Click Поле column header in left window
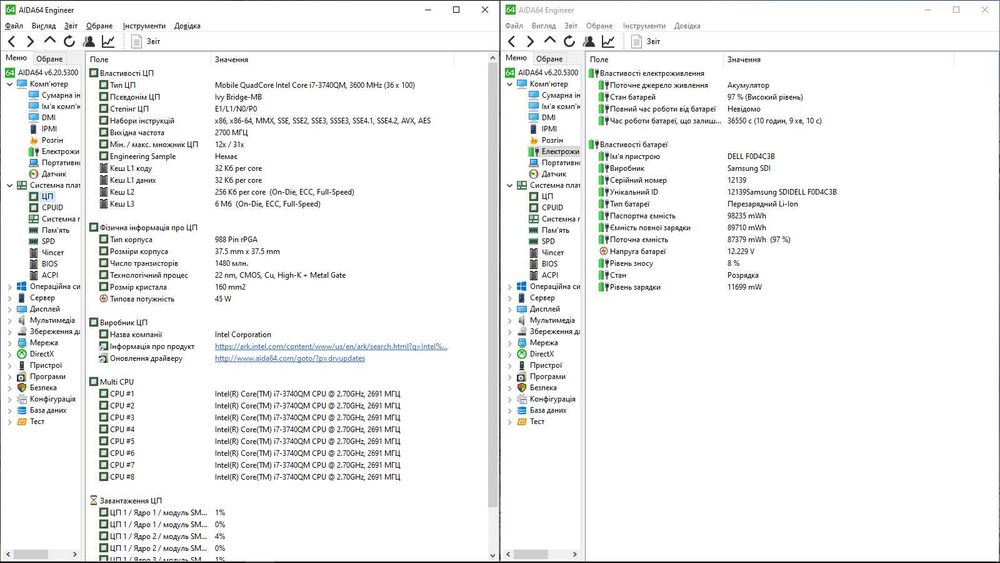The height and width of the screenshot is (563, 1000). point(148,59)
